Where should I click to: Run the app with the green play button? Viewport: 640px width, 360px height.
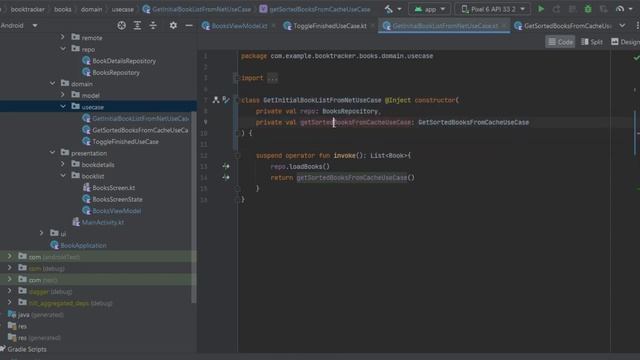click(541, 9)
